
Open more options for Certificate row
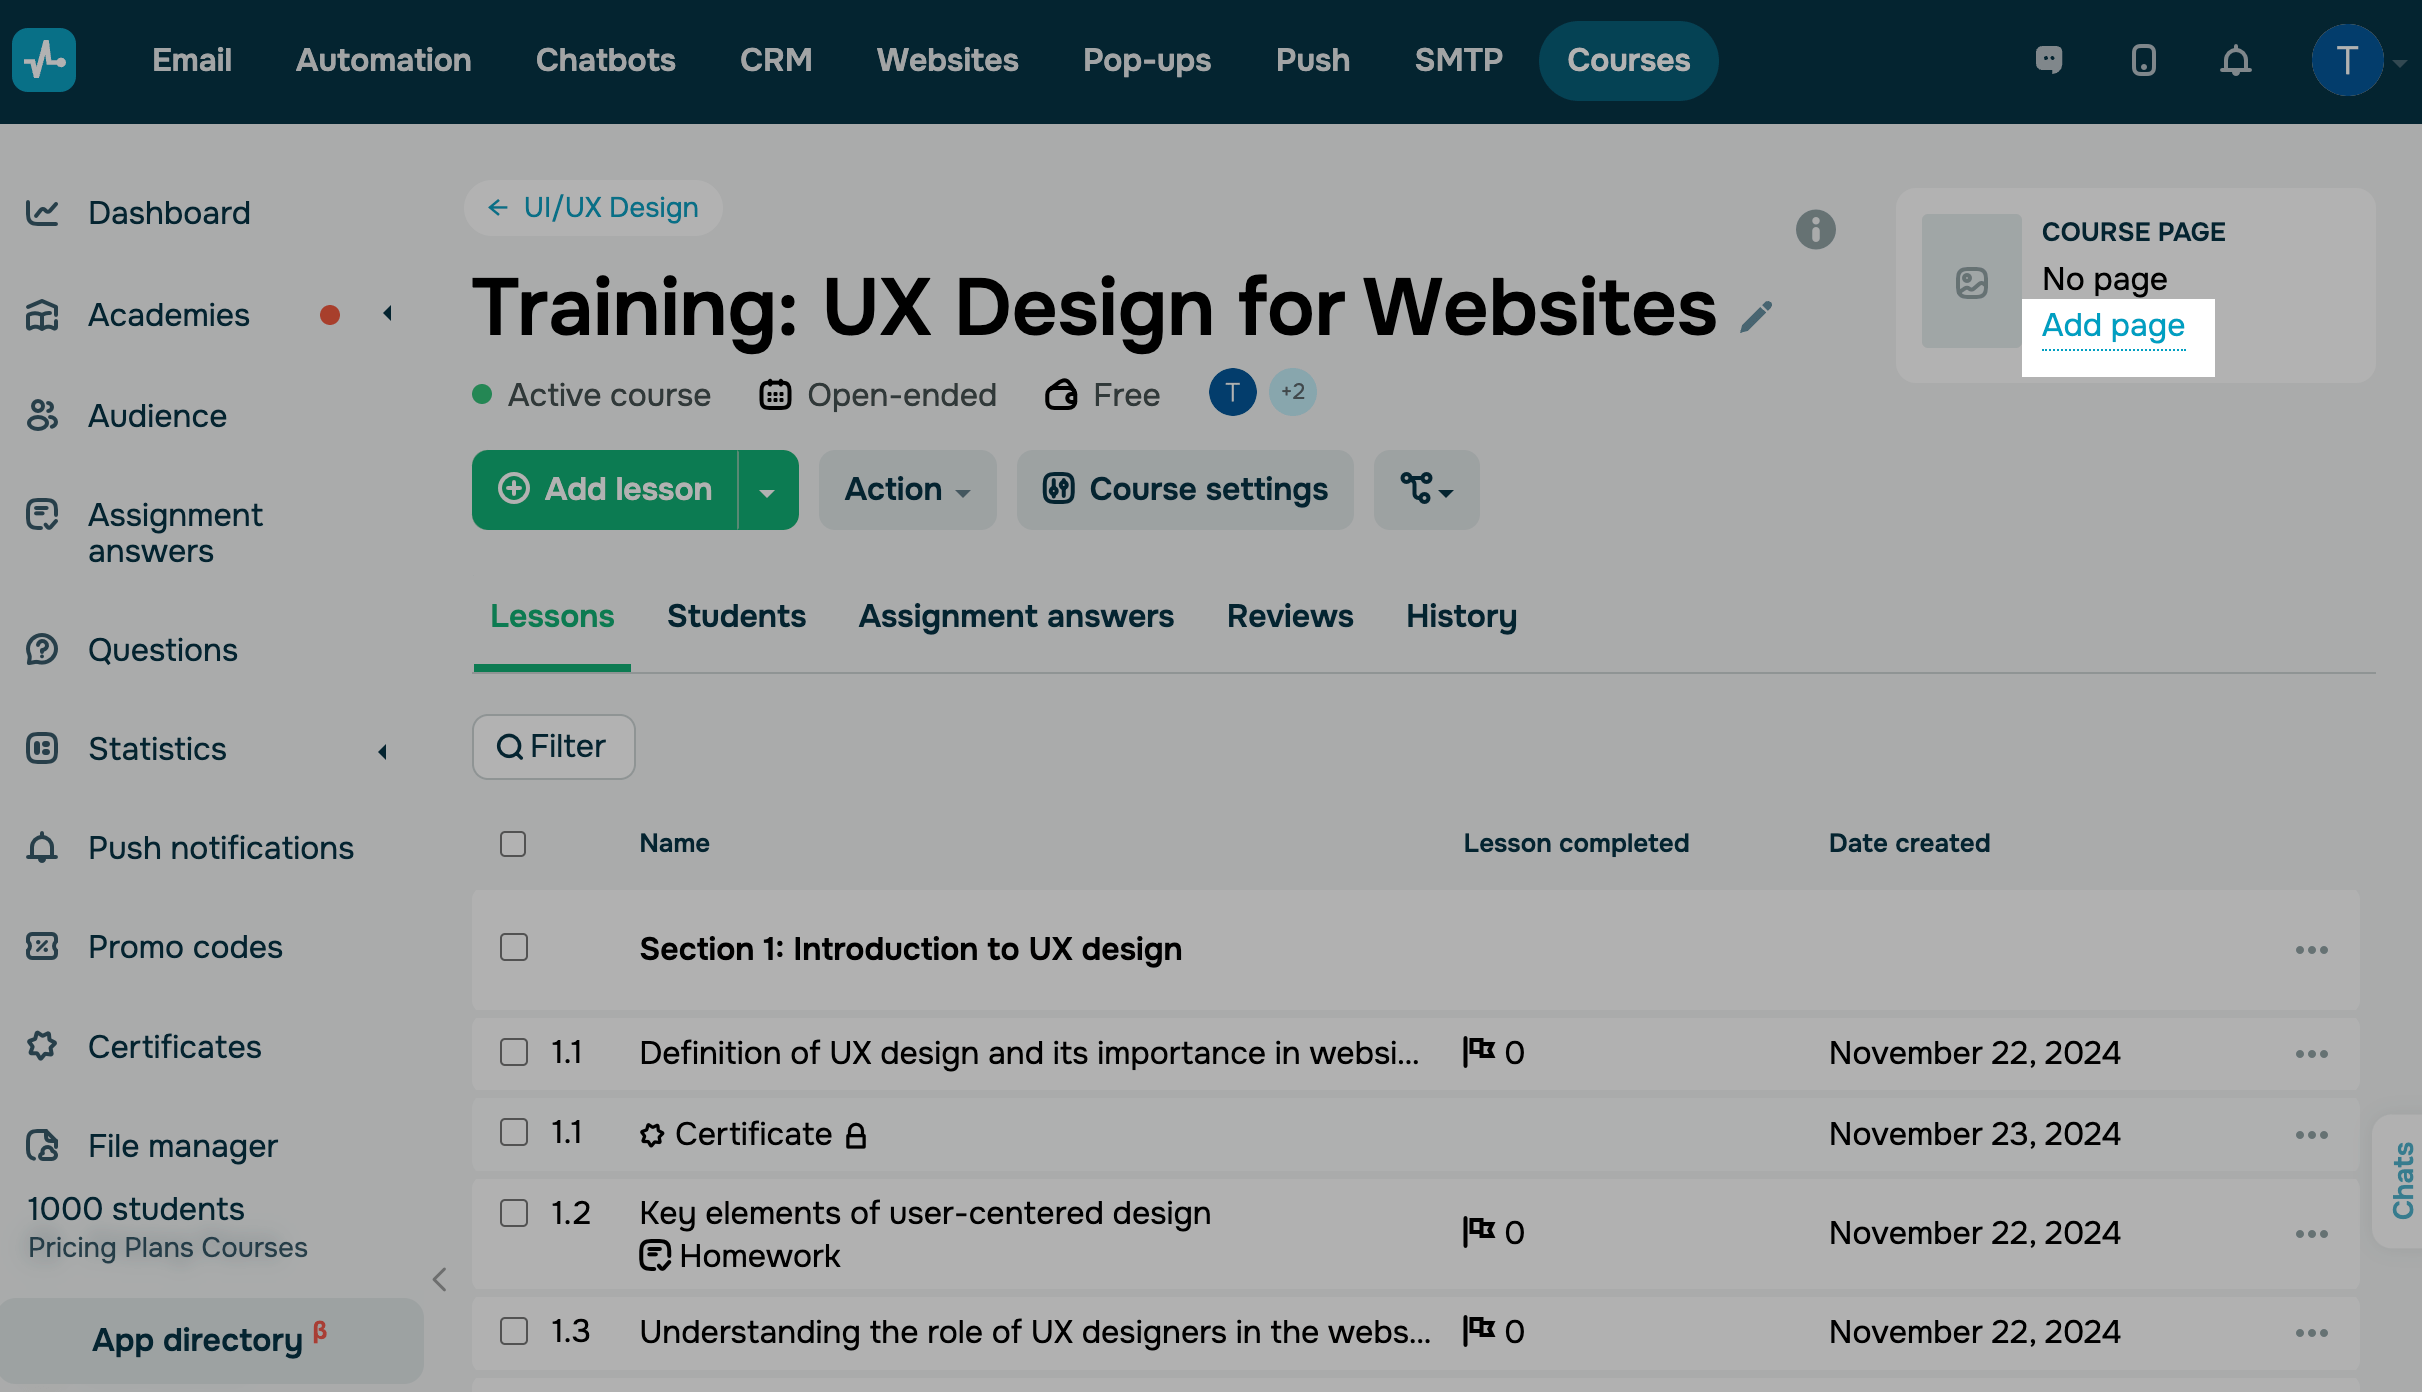2311,1135
